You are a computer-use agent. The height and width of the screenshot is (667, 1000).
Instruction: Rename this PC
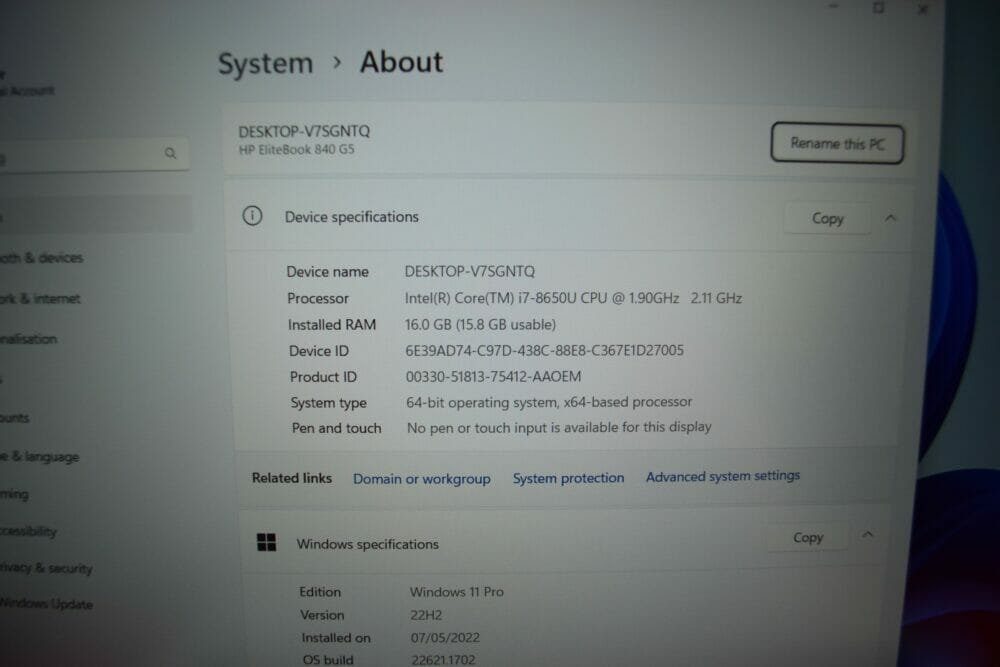tap(837, 143)
